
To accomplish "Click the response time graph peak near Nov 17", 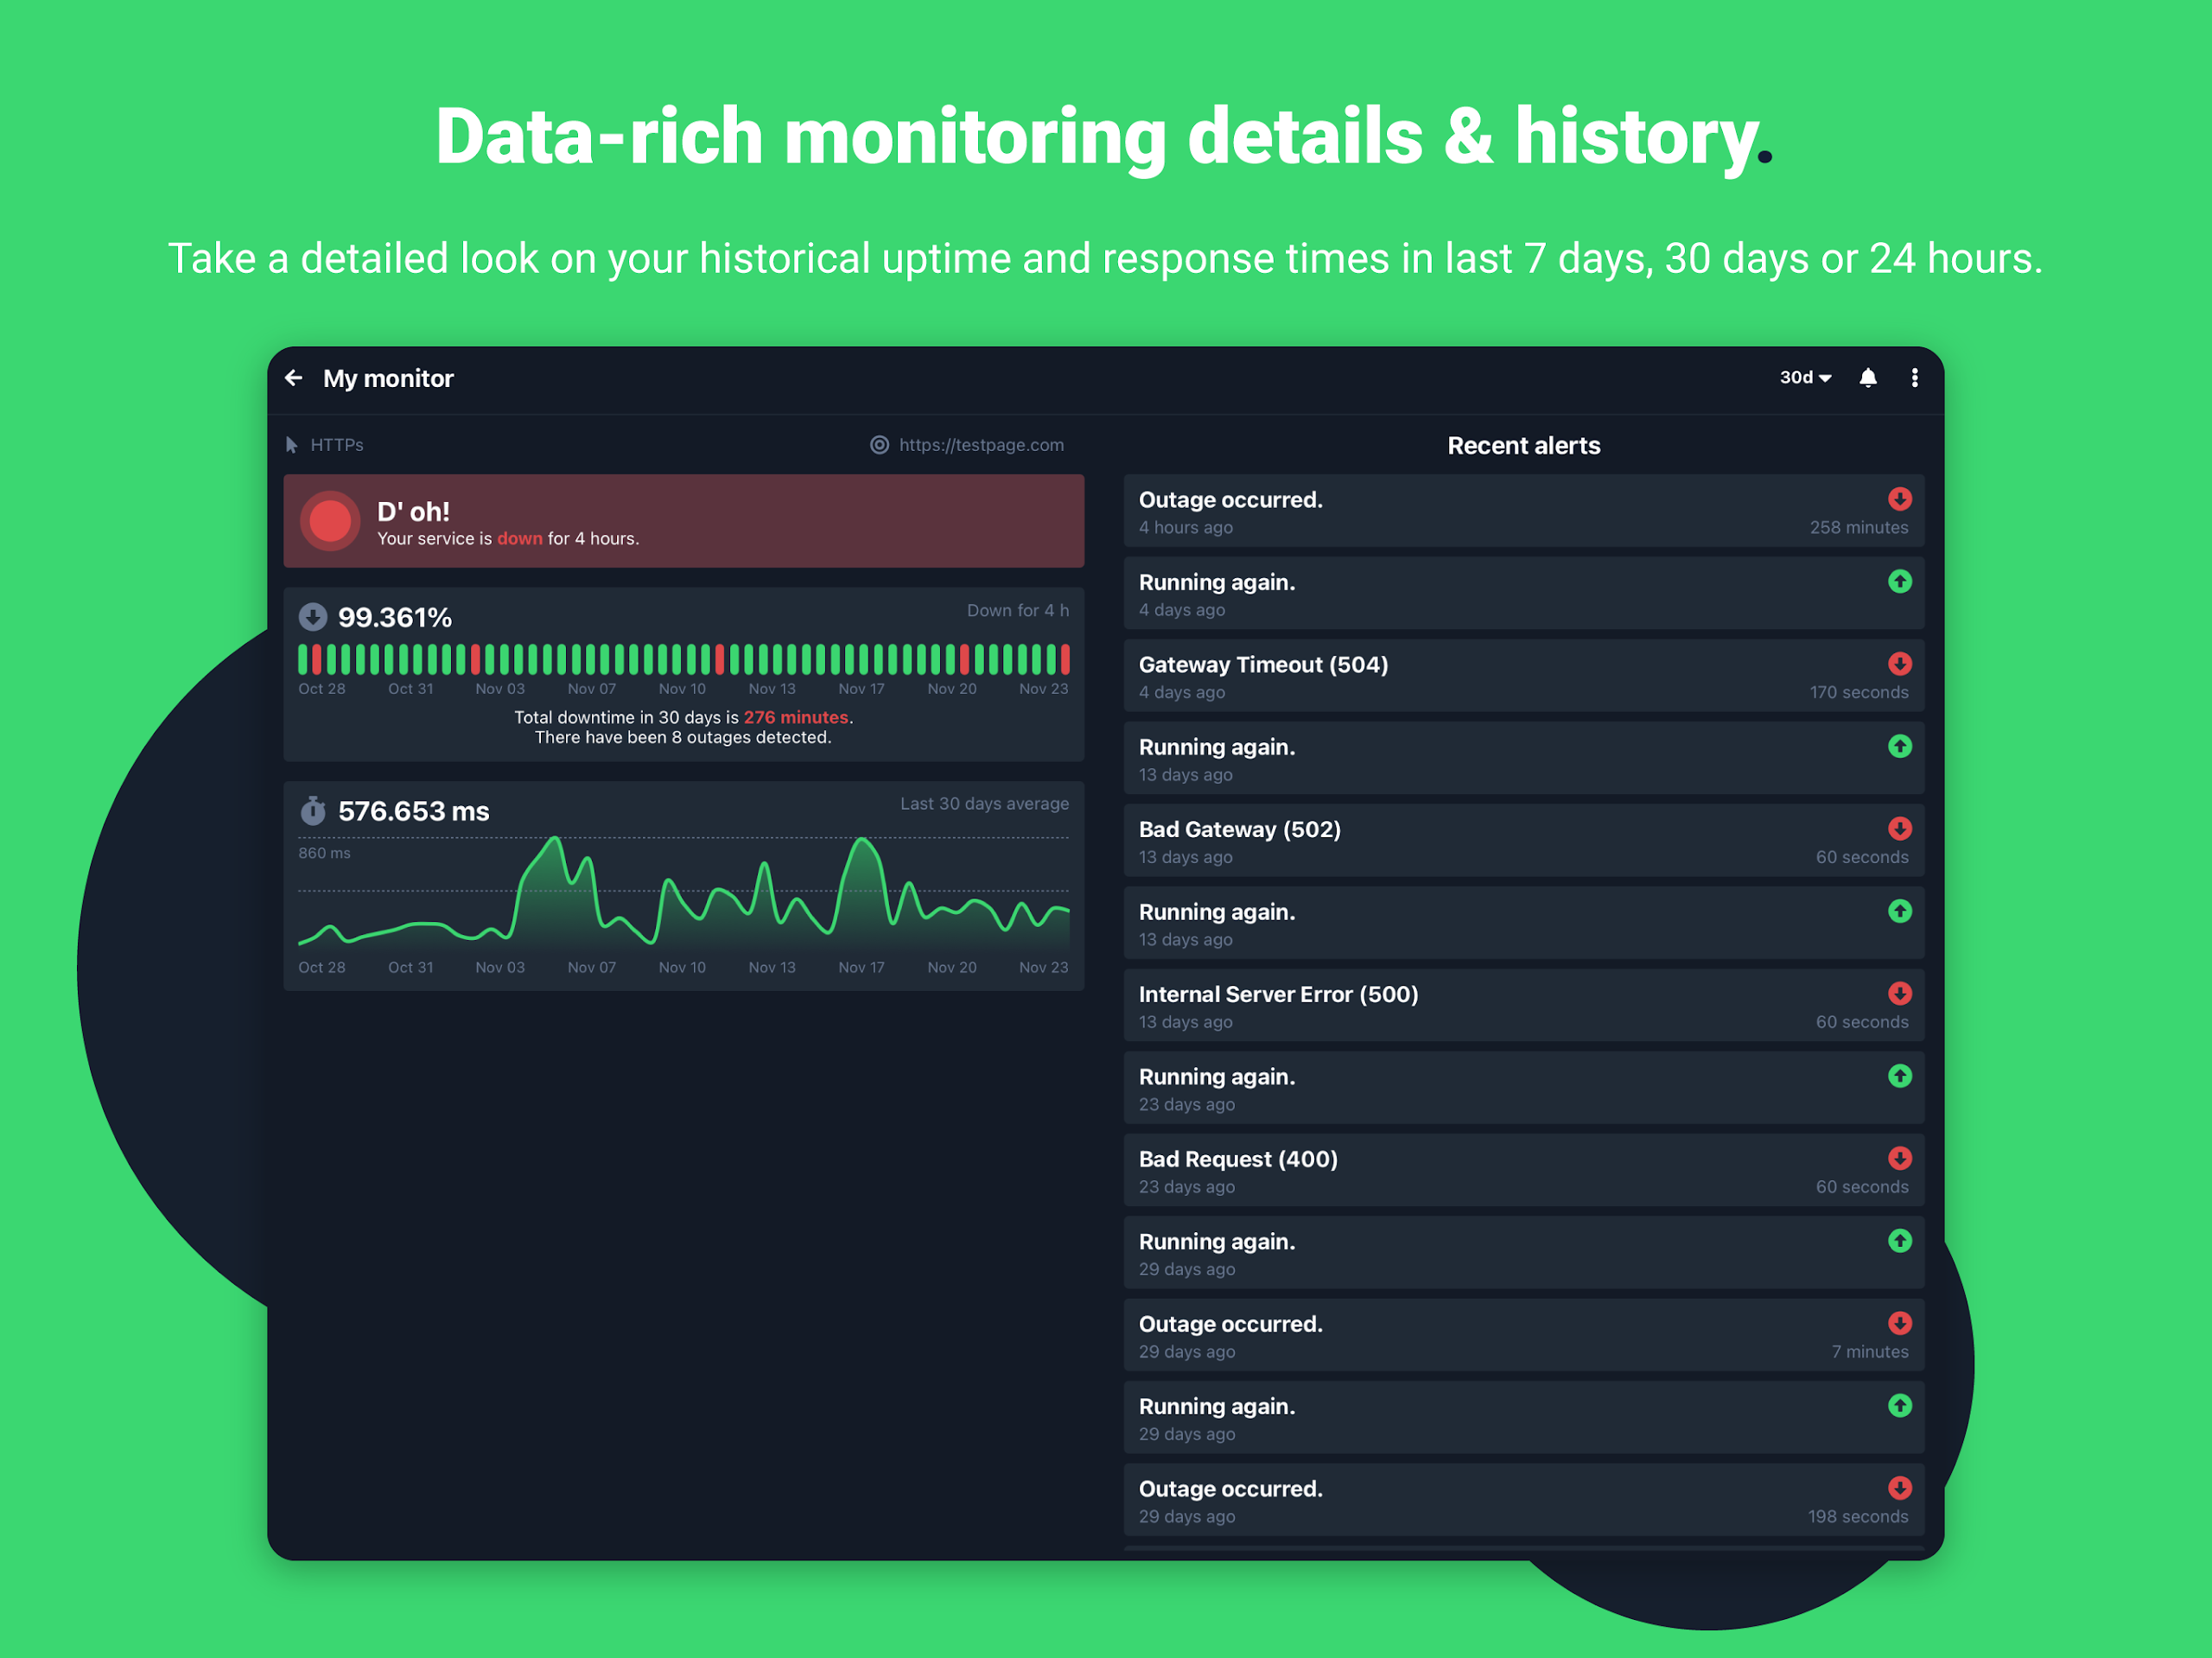I will click(862, 842).
